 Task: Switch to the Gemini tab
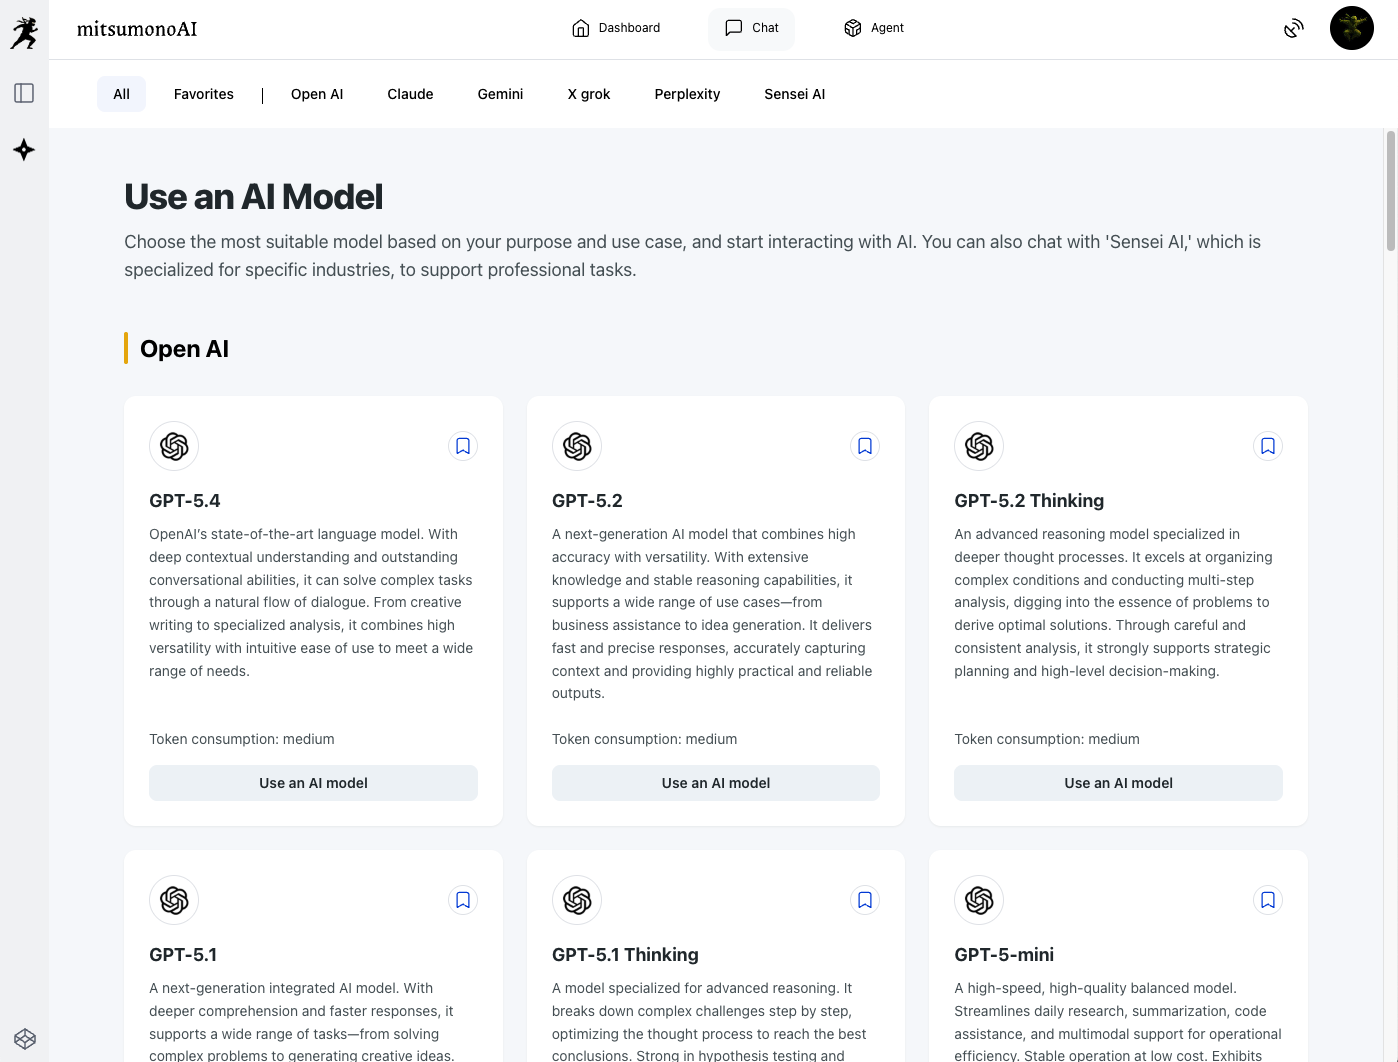coord(501,94)
